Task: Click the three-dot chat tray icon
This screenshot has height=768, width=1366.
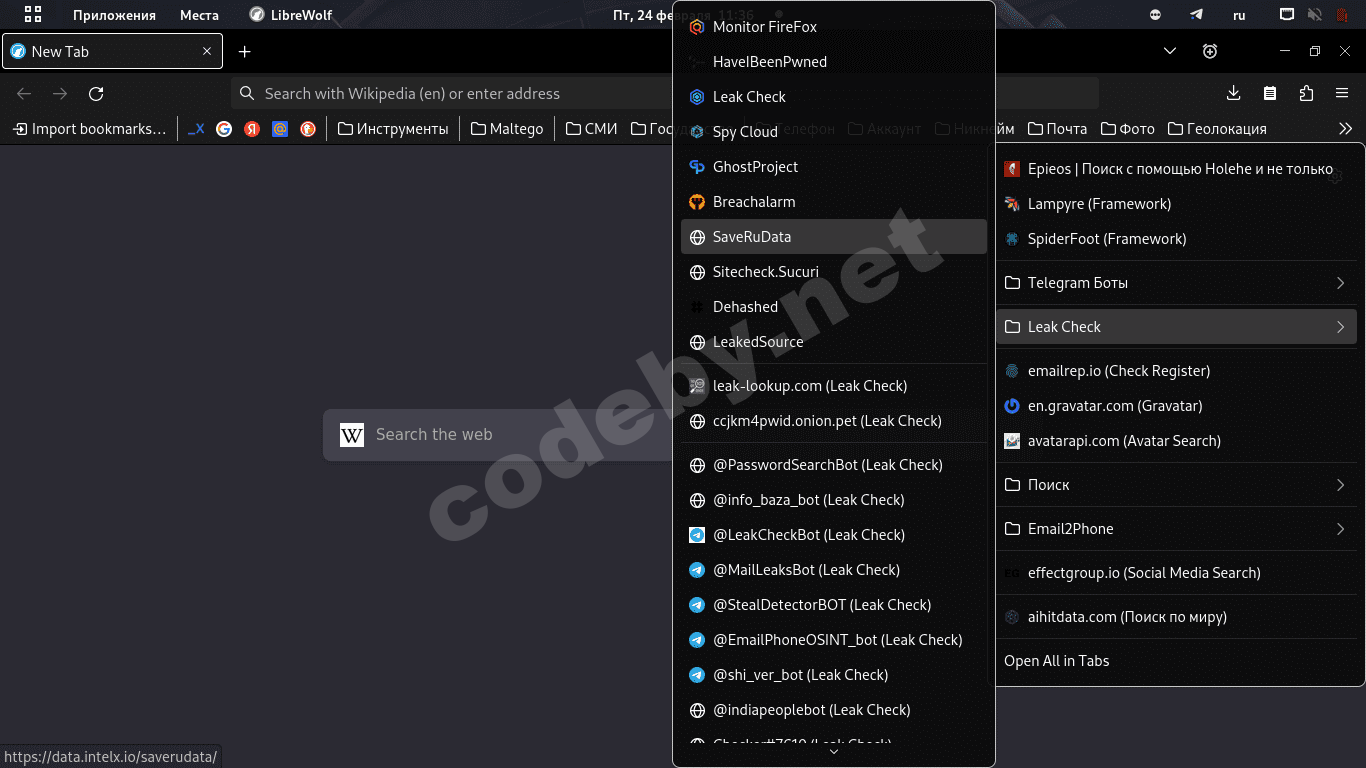Action: (1156, 15)
